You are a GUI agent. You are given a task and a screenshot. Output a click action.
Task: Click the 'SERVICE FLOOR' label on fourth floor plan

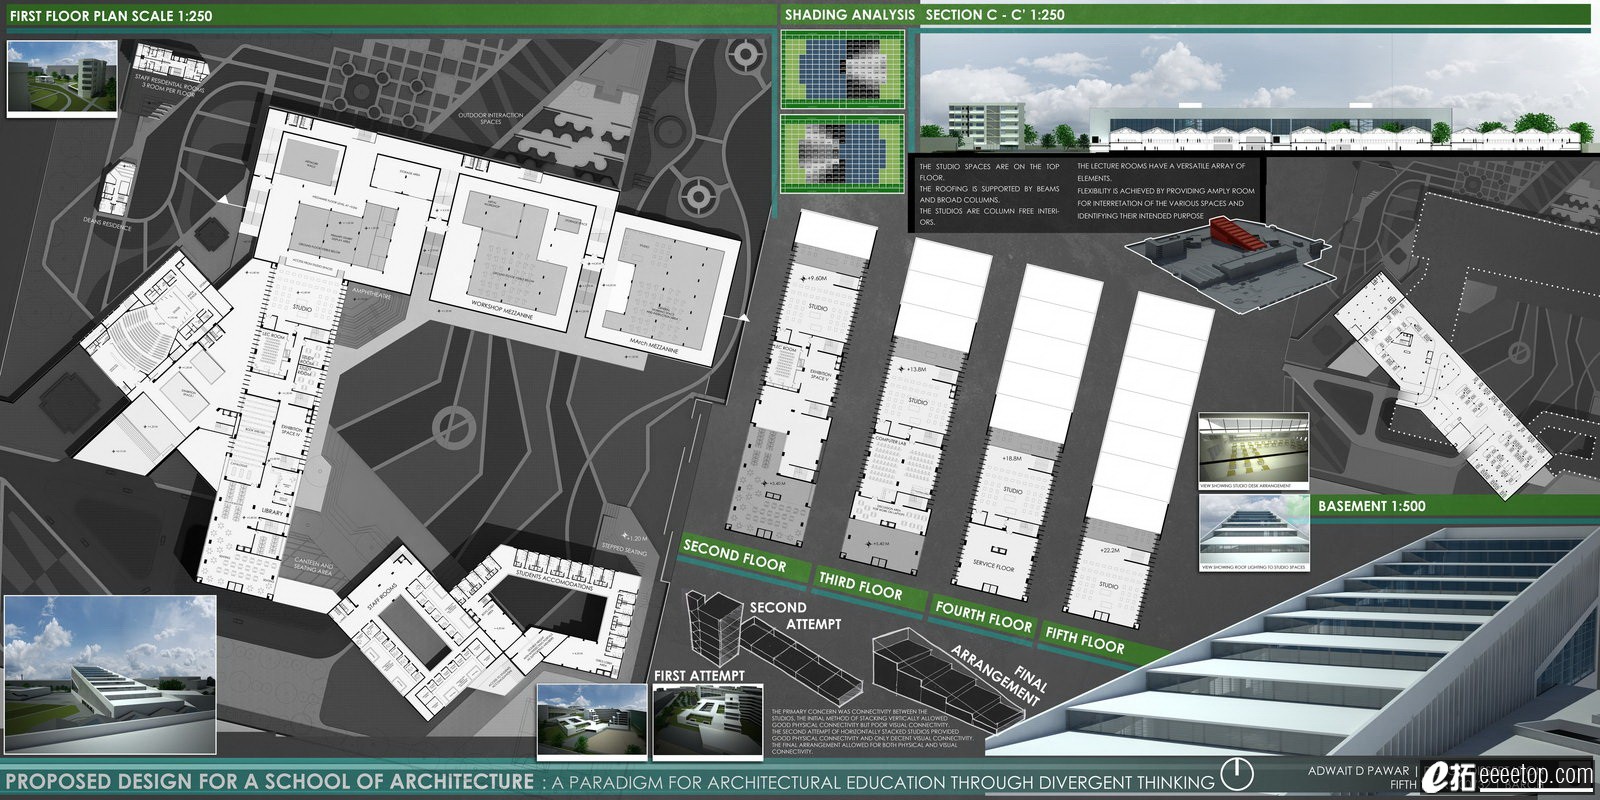point(994,567)
